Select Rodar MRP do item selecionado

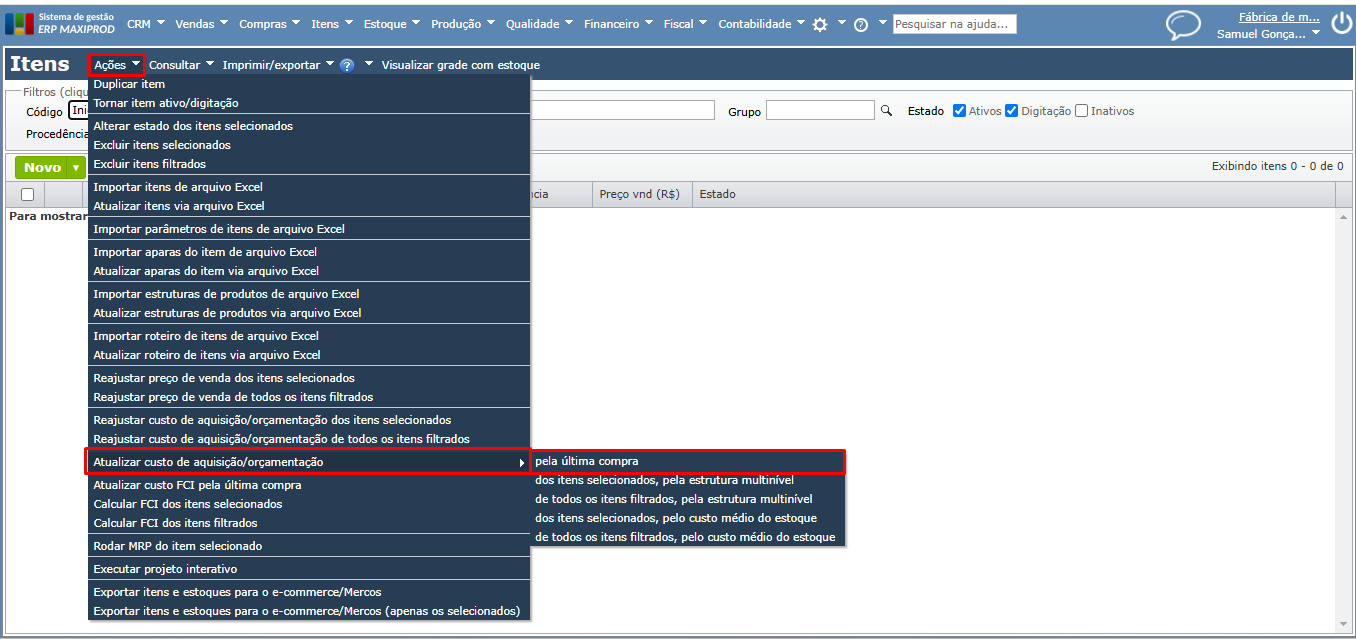coord(309,546)
